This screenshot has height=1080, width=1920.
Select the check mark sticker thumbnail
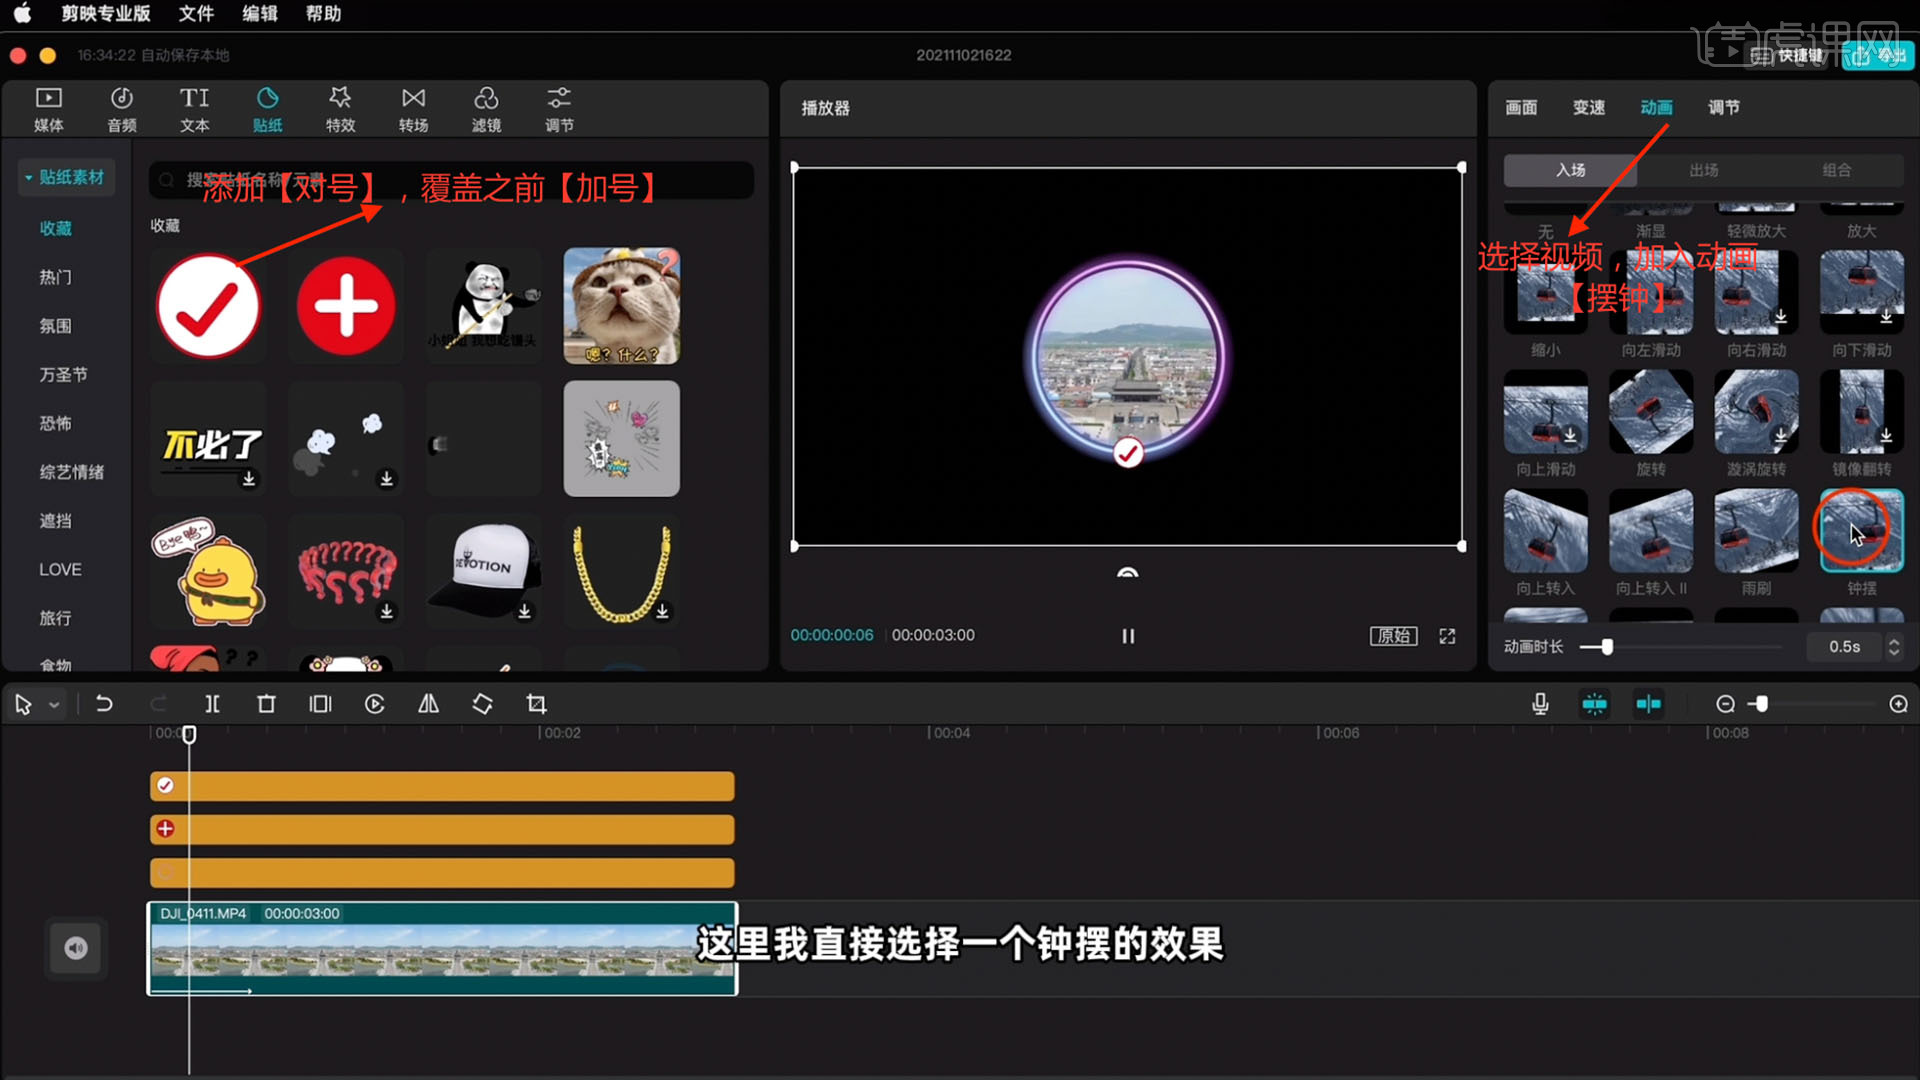coord(208,306)
